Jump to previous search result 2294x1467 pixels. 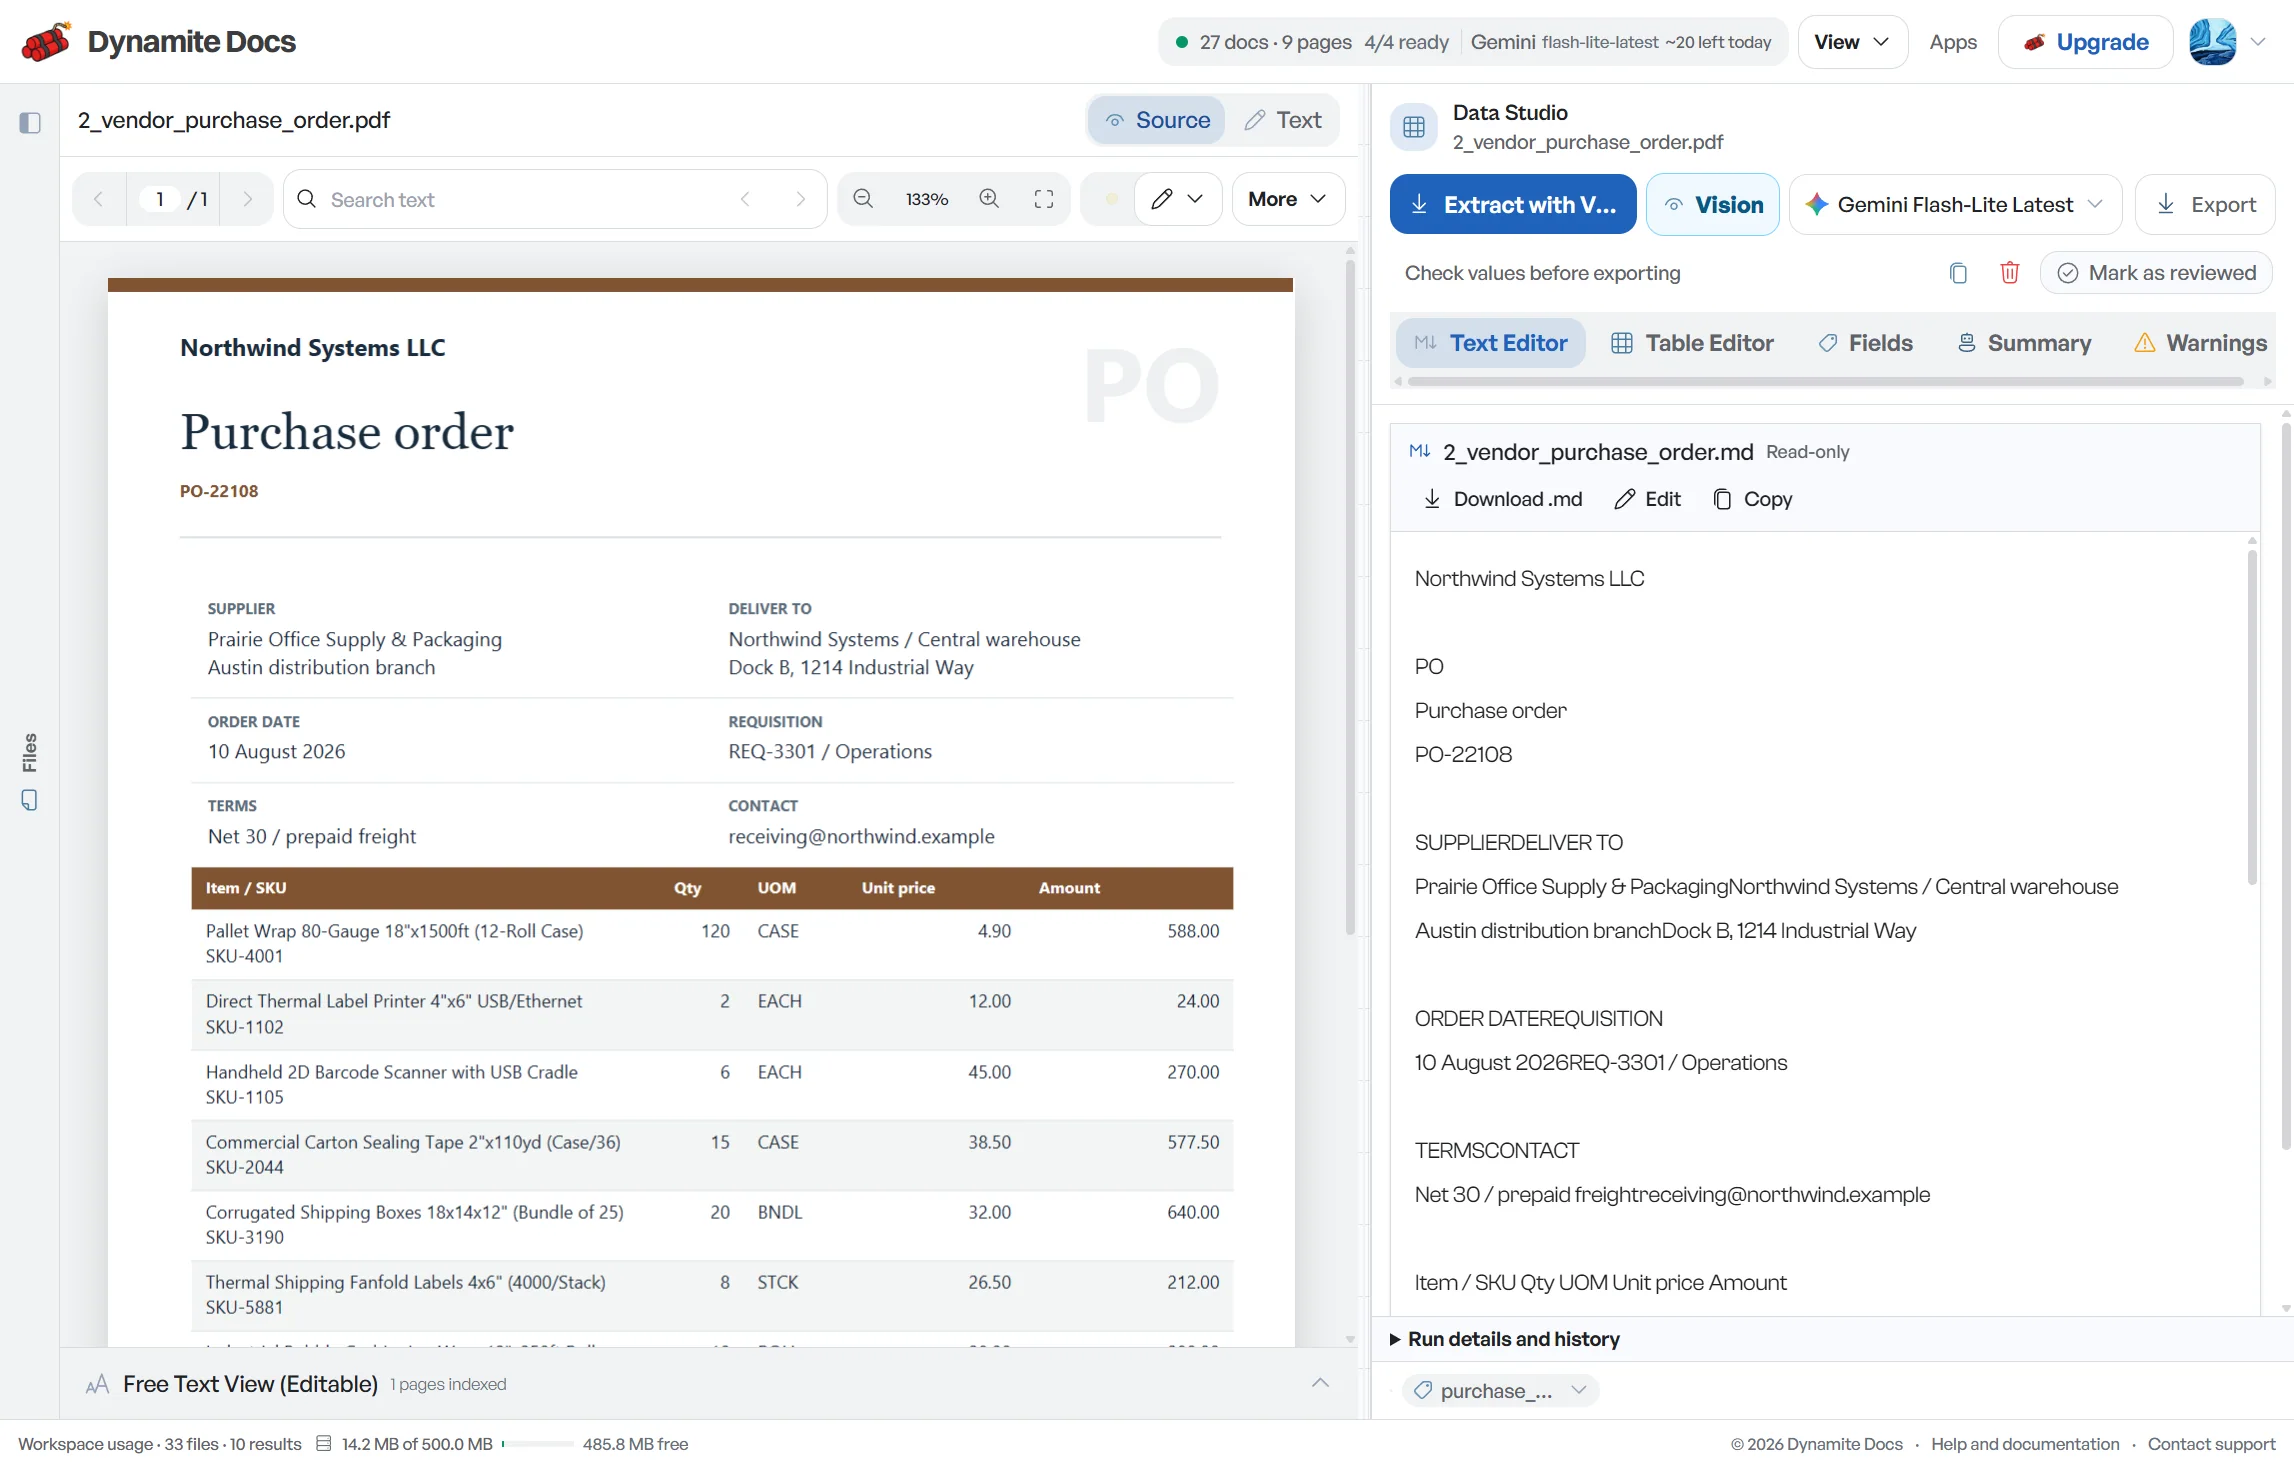click(745, 199)
